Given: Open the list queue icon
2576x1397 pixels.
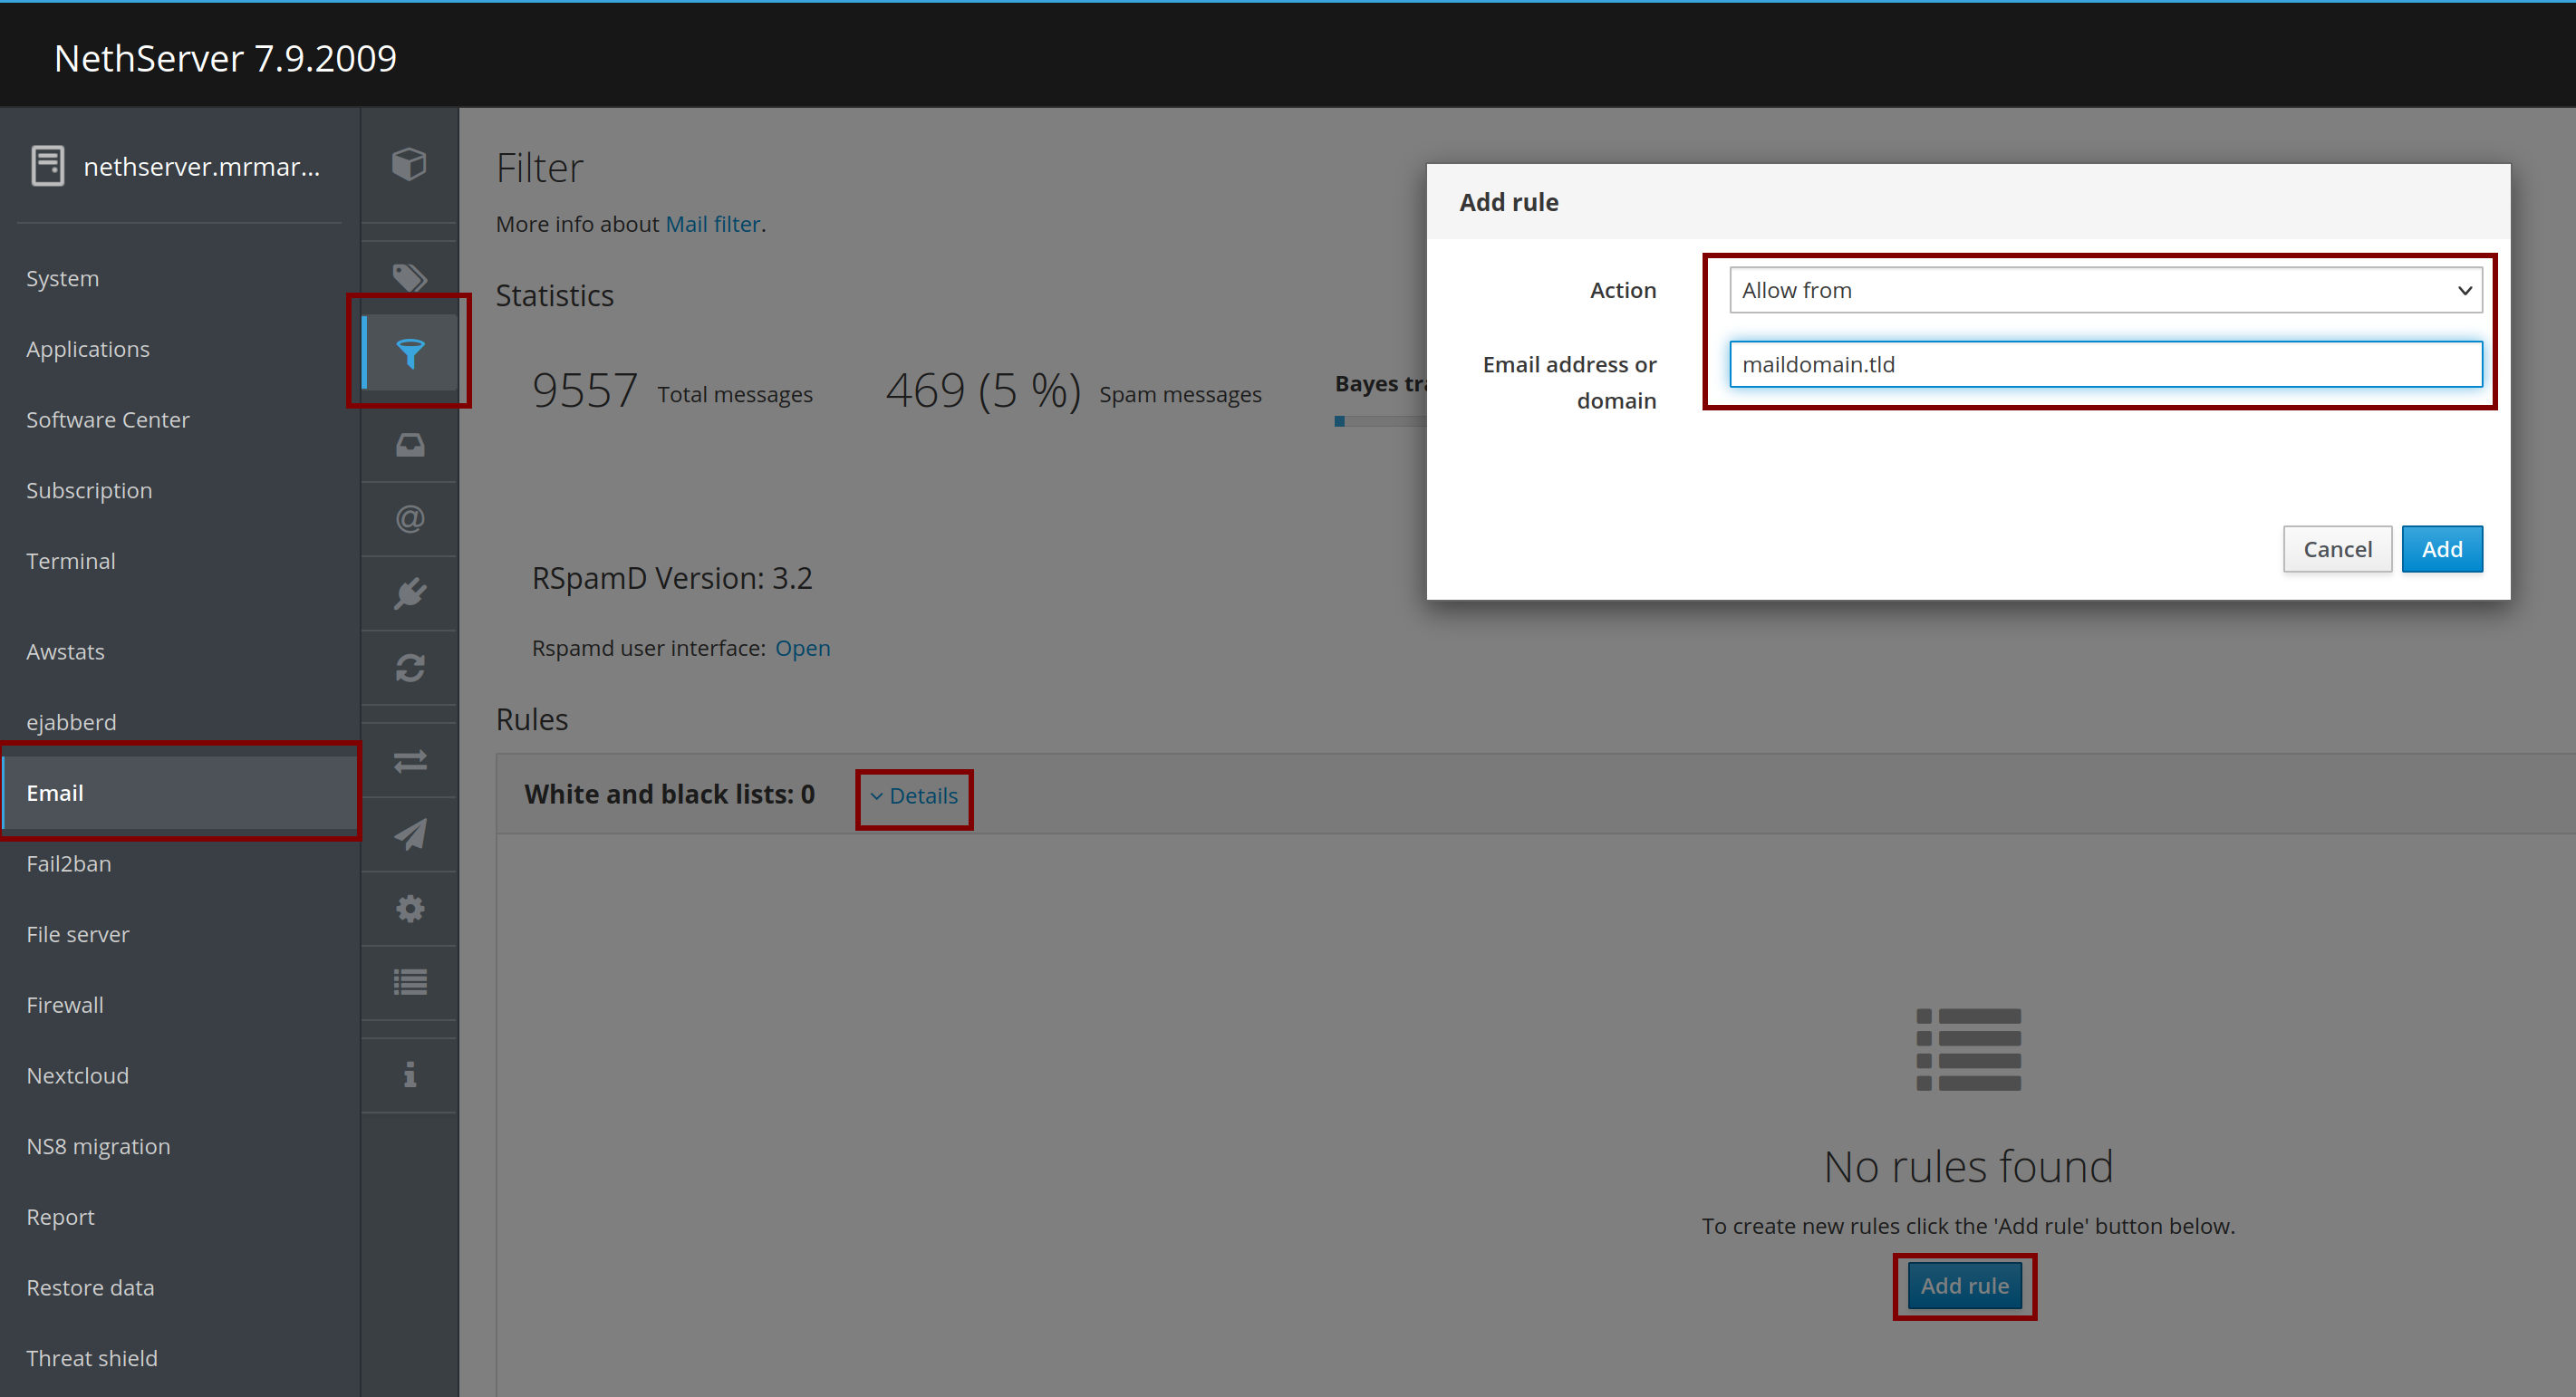Looking at the screenshot, I should (410, 982).
